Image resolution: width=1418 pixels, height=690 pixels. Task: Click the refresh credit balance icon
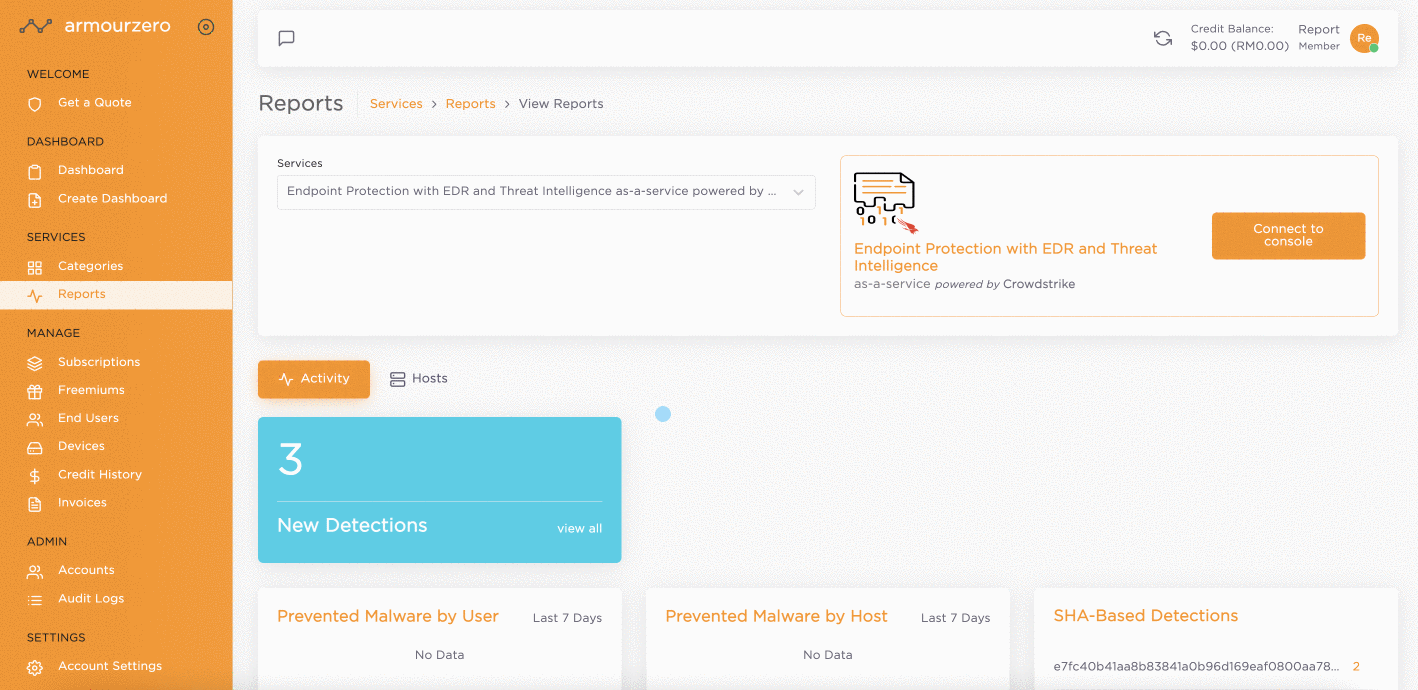click(x=1163, y=38)
